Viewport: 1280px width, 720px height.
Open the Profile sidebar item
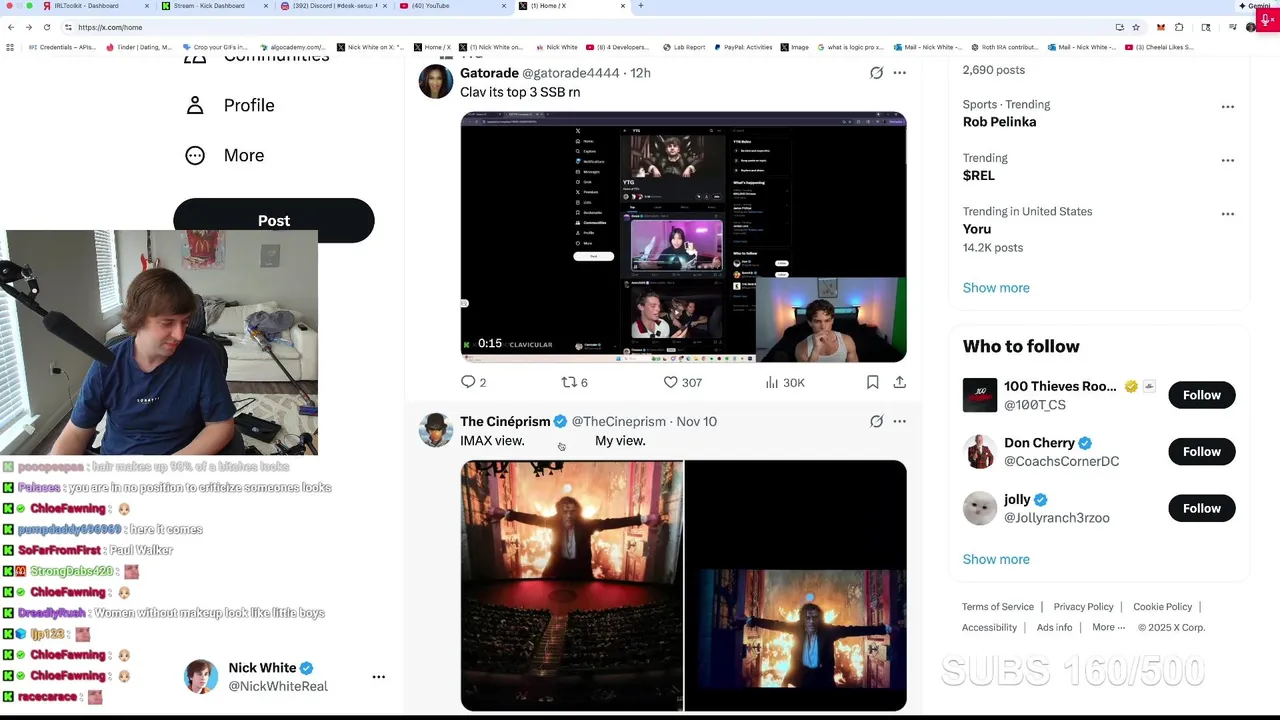click(229, 105)
